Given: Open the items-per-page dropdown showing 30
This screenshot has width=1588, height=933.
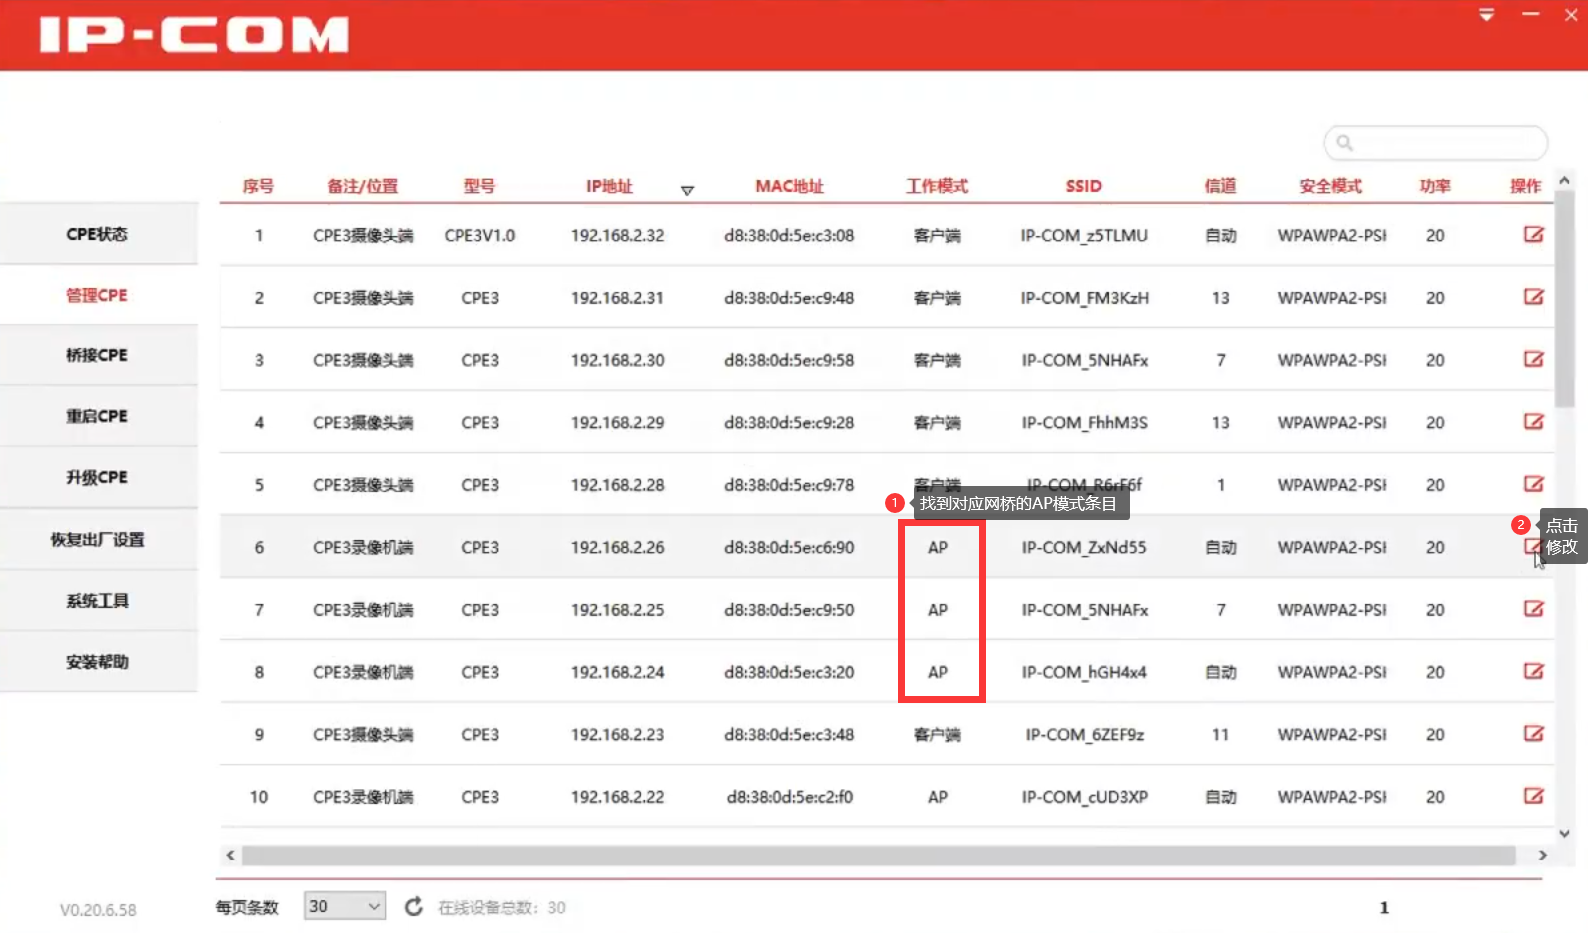Looking at the screenshot, I should pos(345,906).
